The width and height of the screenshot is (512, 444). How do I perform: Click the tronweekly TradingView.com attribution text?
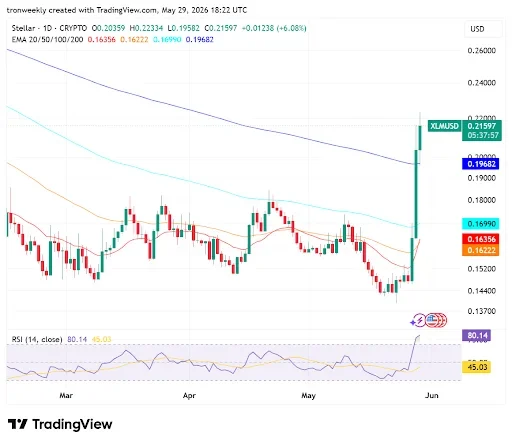point(127,10)
